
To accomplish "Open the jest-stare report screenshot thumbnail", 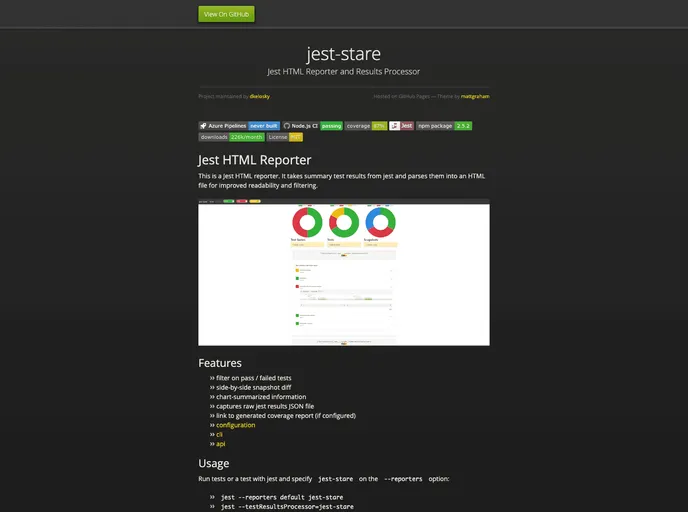I will click(x=344, y=272).
